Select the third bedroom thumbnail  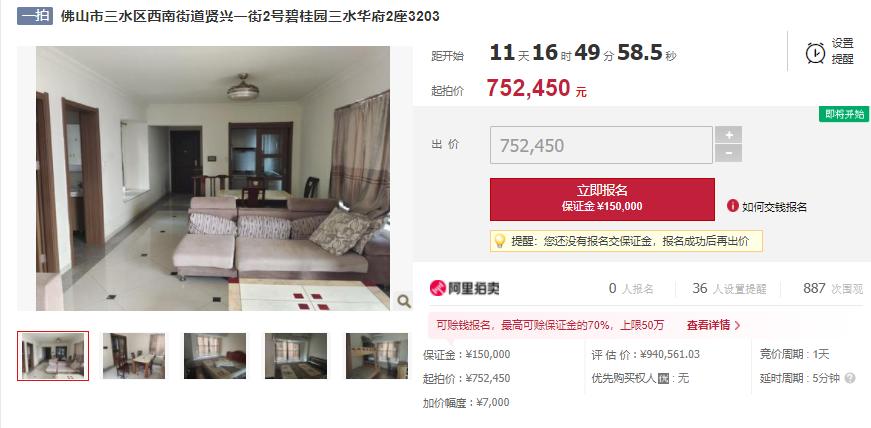tap(215, 356)
